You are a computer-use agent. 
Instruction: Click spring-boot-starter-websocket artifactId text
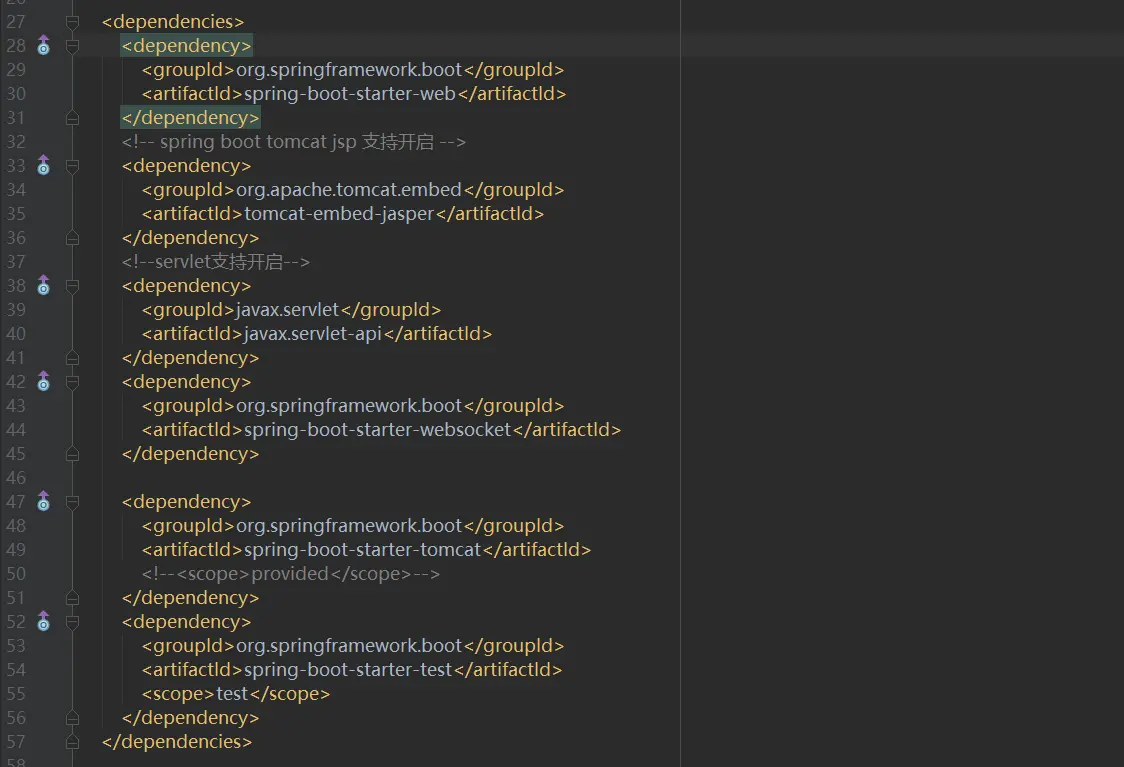377,429
